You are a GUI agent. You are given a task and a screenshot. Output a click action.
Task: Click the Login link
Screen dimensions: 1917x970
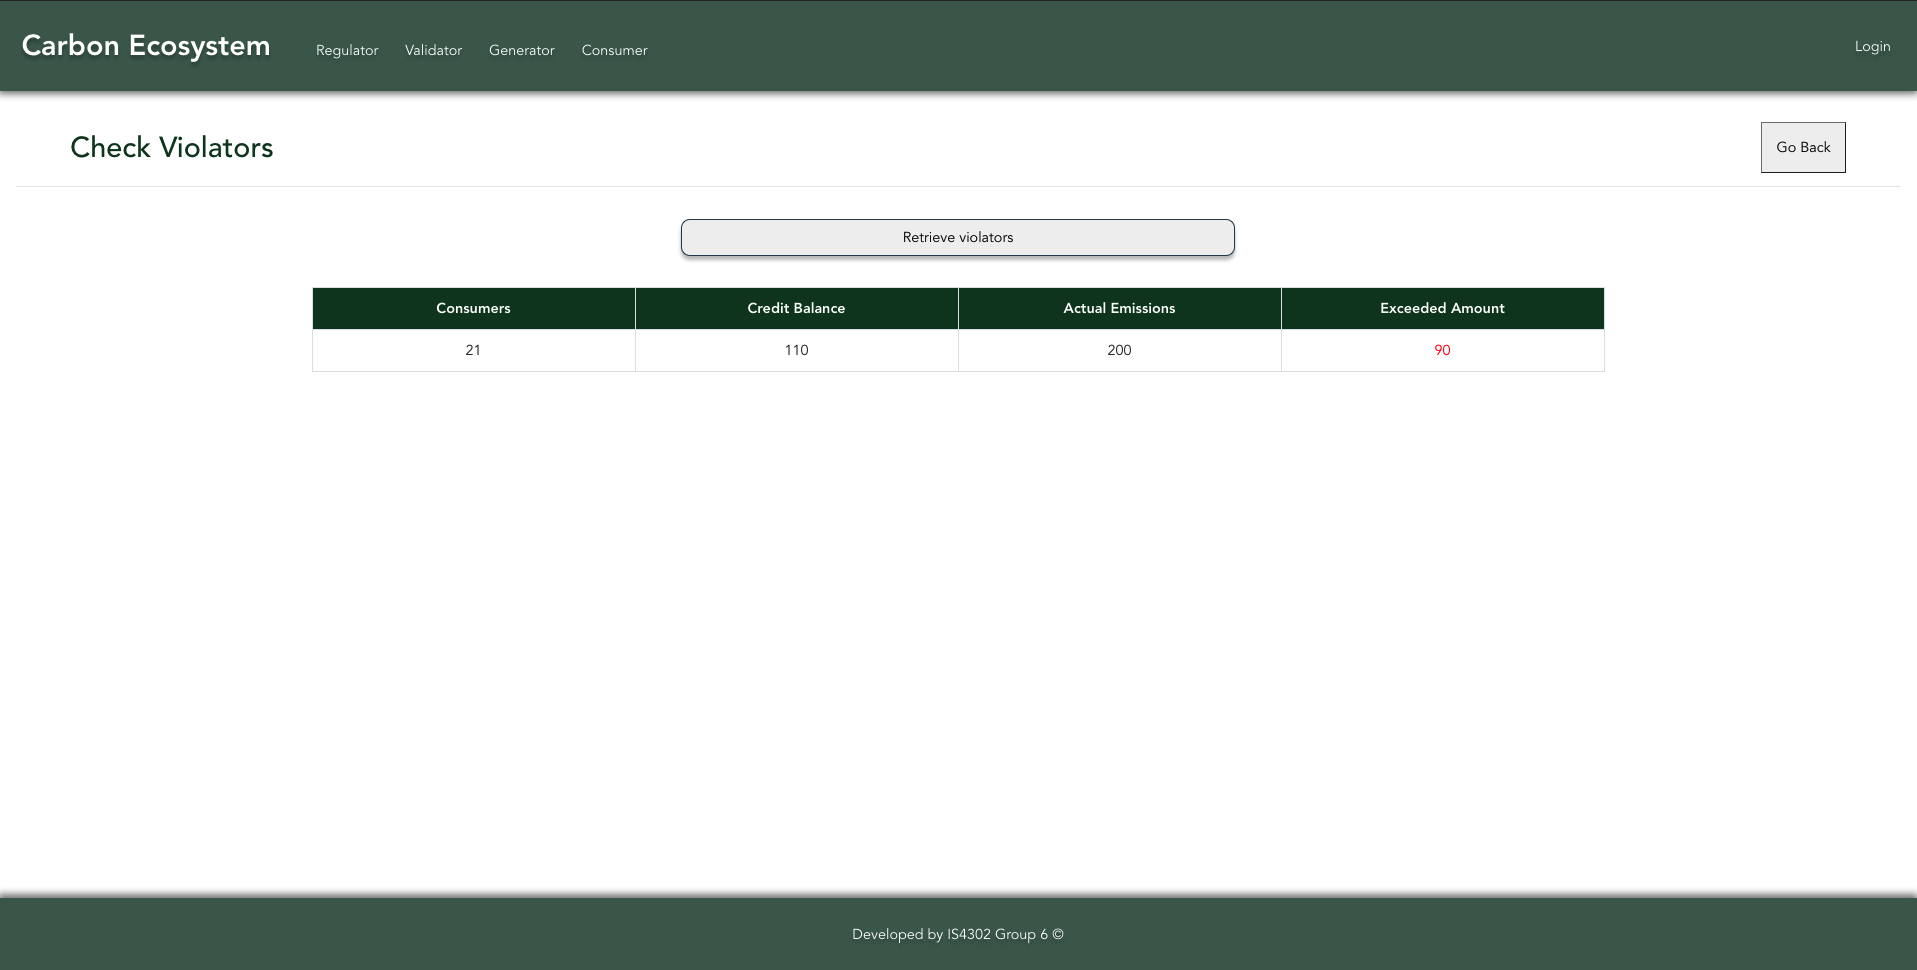click(1872, 46)
